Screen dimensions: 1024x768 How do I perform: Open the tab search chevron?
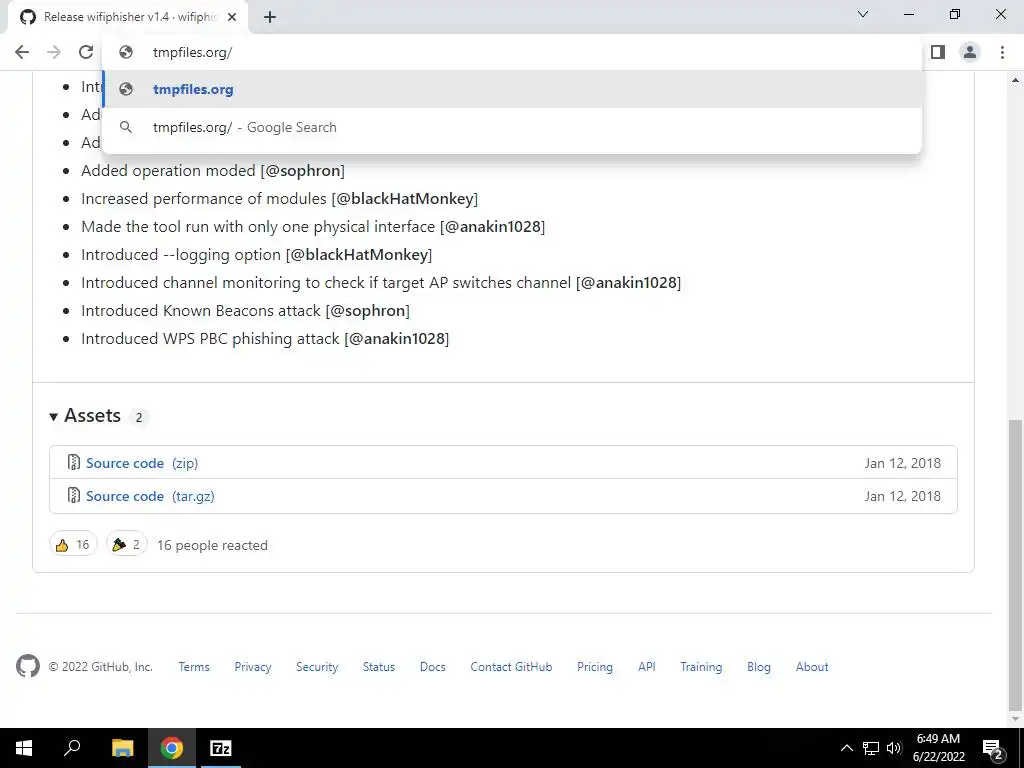coord(863,14)
